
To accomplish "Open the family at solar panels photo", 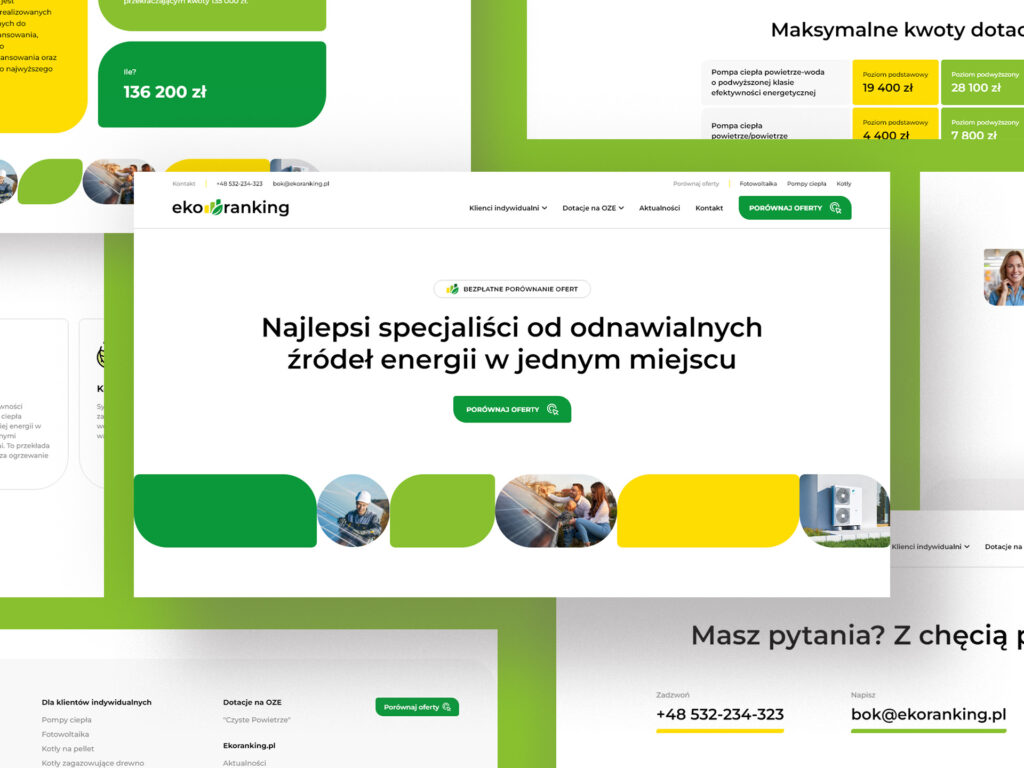I will click(556, 511).
